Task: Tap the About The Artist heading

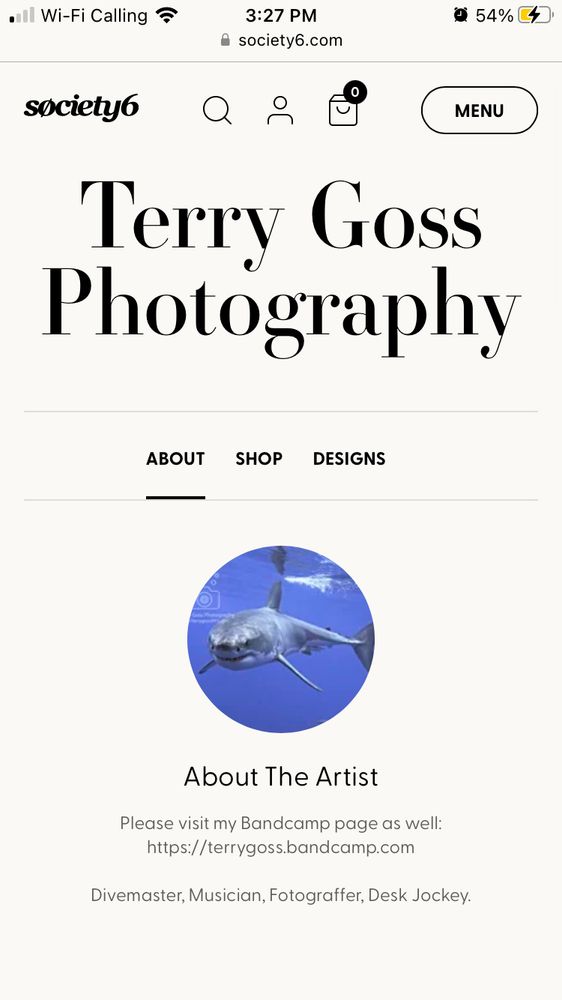Action: (x=281, y=776)
